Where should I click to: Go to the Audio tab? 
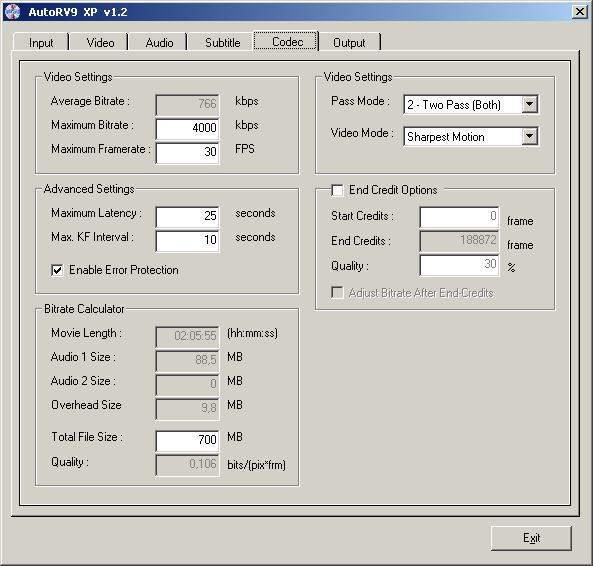click(x=159, y=42)
